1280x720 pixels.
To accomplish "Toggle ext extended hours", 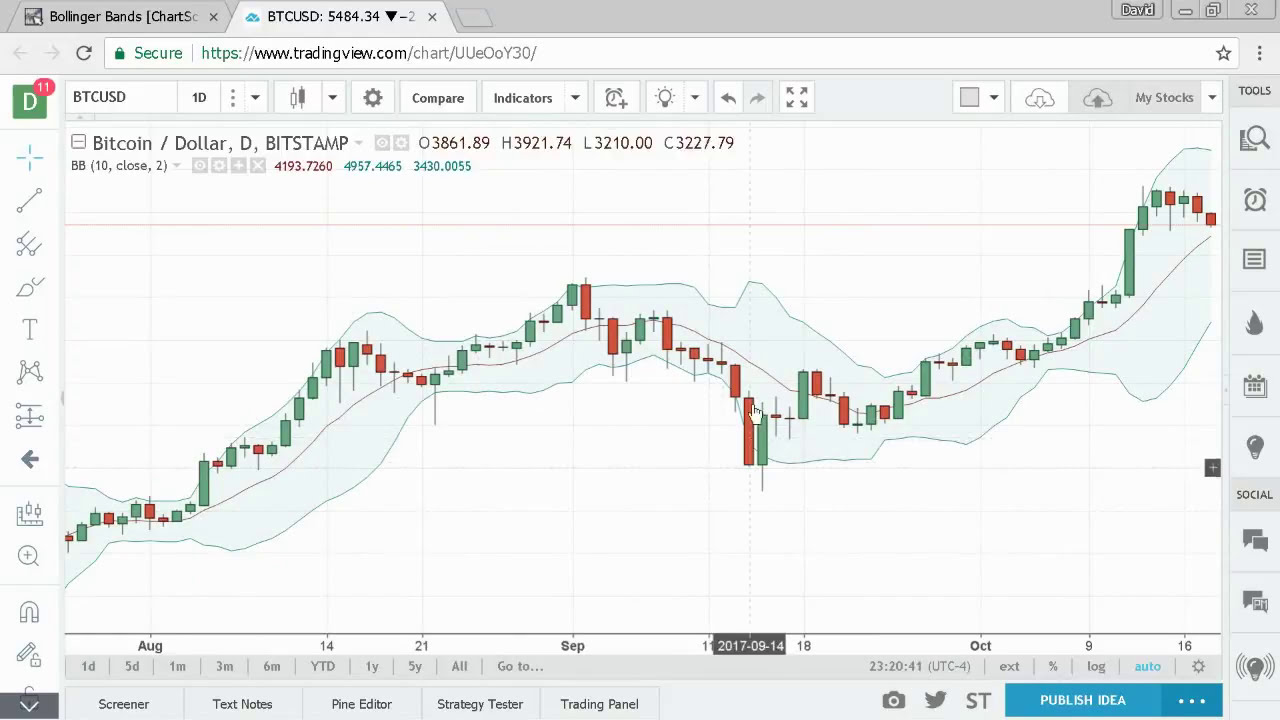I will click(1010, 666).
